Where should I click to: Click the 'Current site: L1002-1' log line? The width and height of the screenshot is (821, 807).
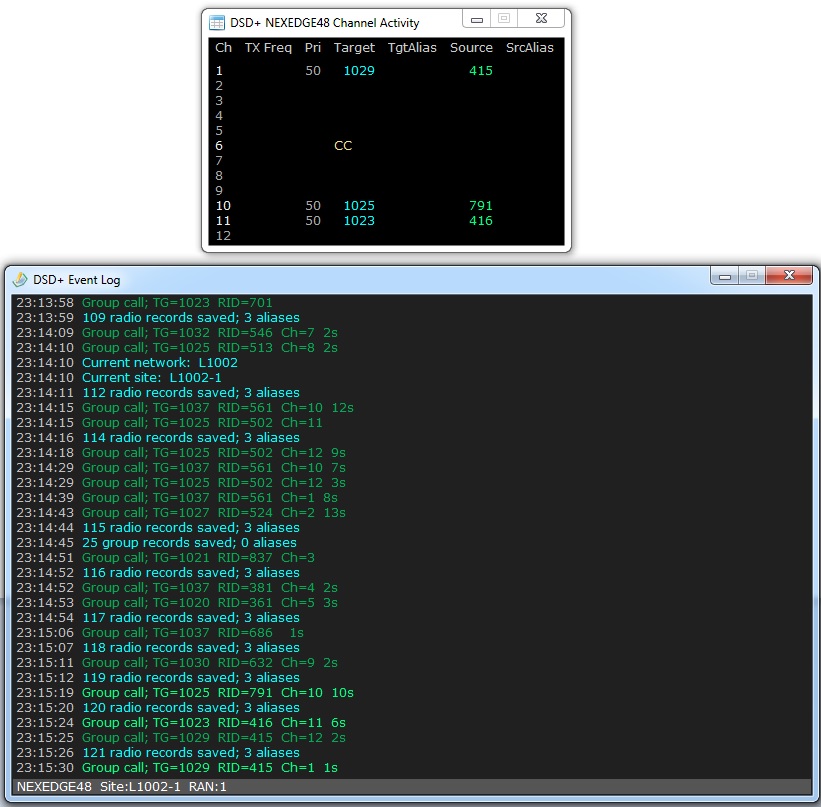click(119, 378)
